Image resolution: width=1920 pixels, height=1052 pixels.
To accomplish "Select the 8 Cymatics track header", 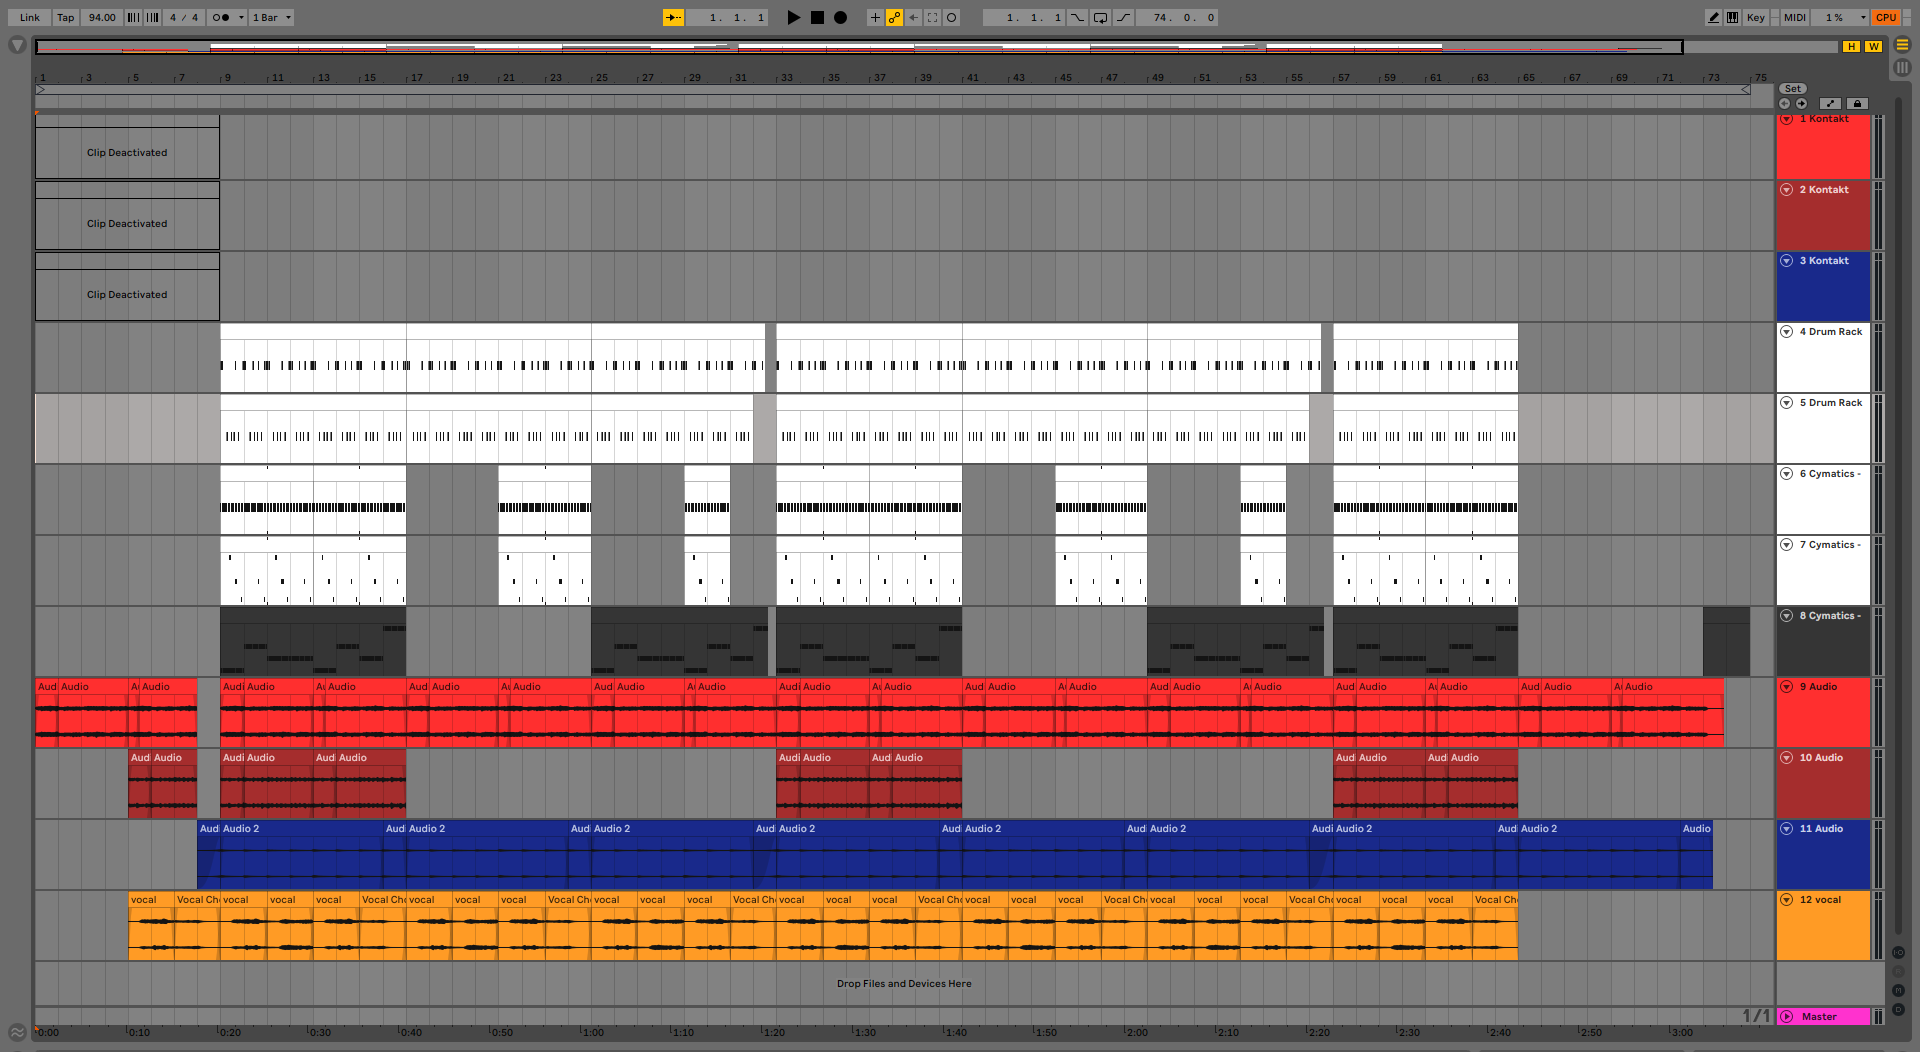I will (x=1823, y=641).
